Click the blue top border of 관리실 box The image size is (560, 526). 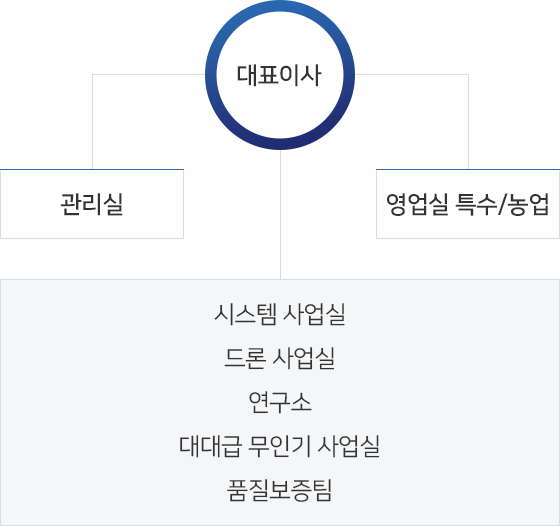[92, 169]
